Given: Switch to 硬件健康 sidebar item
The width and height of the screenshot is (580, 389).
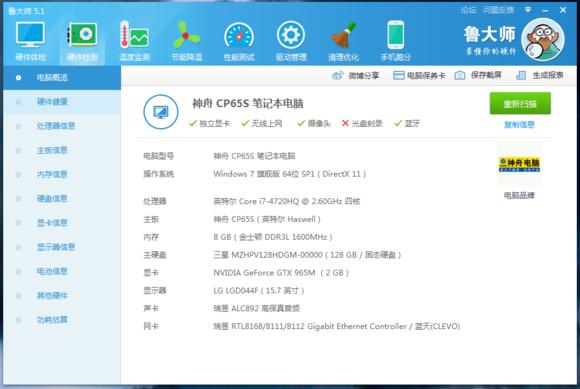Looking at the screenshot, I should click(x=62, y=102).
